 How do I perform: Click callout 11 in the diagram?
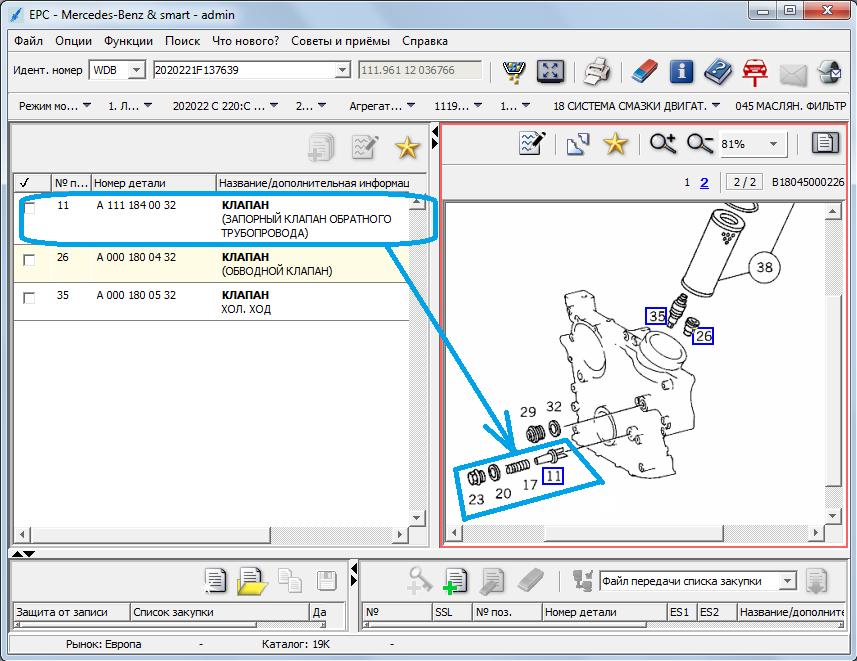553,476
